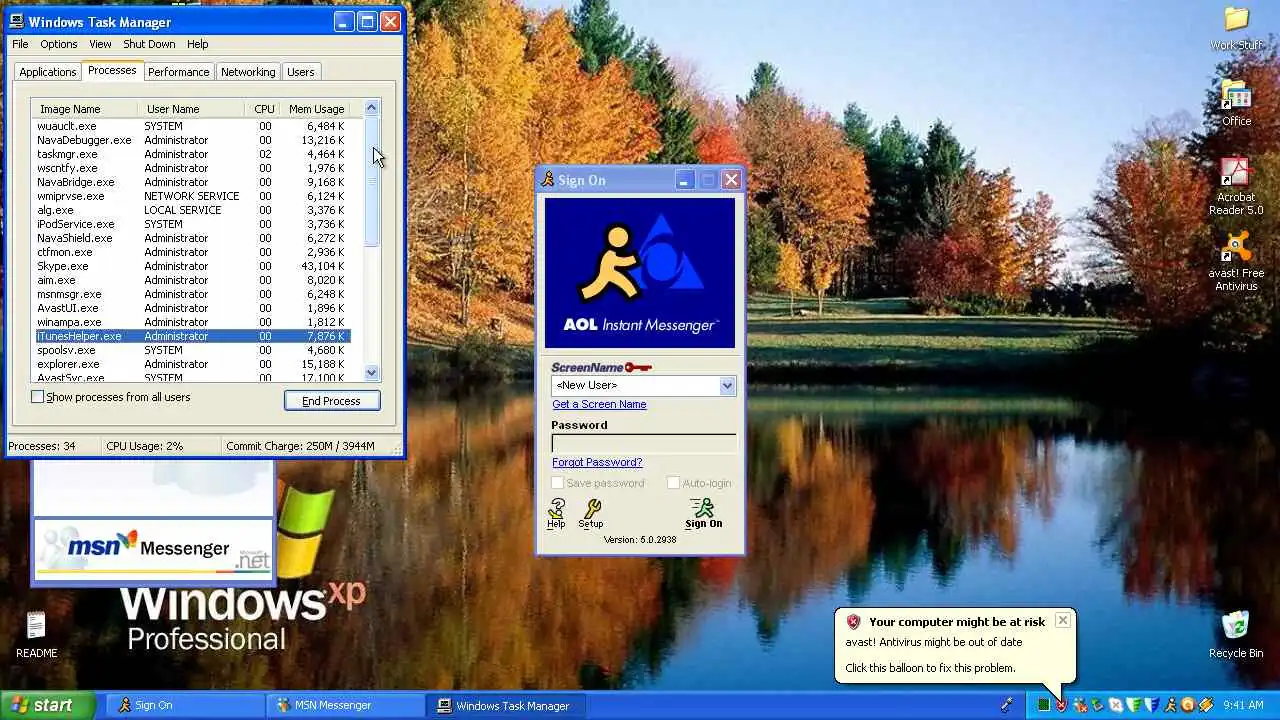Click the avast out-of-date balloon message
The image size is (1280, 720).
pyautogui.click(x=934, y=642)
